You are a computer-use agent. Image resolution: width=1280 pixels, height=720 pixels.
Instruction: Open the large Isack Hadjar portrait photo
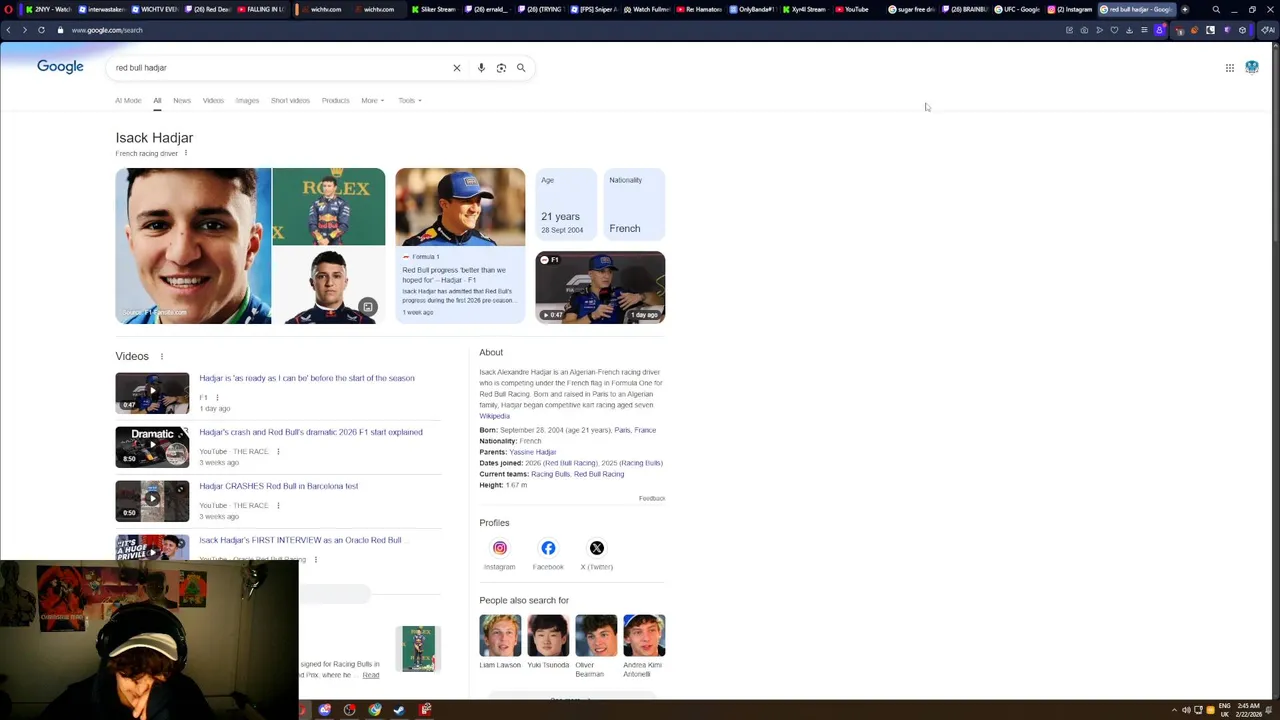coord(193,246)
